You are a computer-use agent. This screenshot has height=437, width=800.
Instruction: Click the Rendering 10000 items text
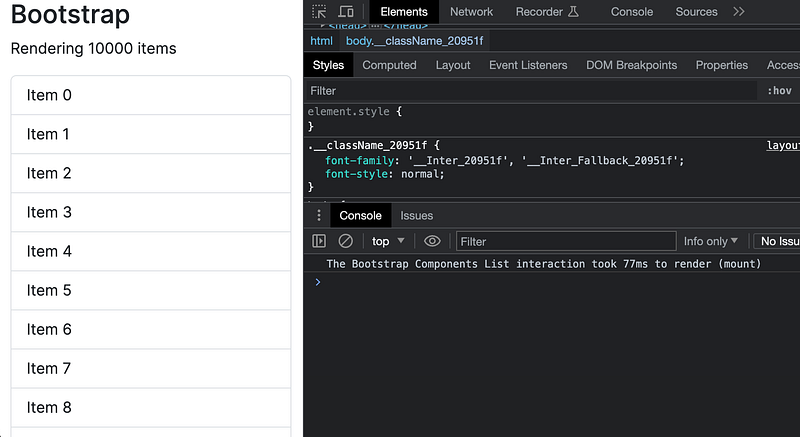coord(93,48)
